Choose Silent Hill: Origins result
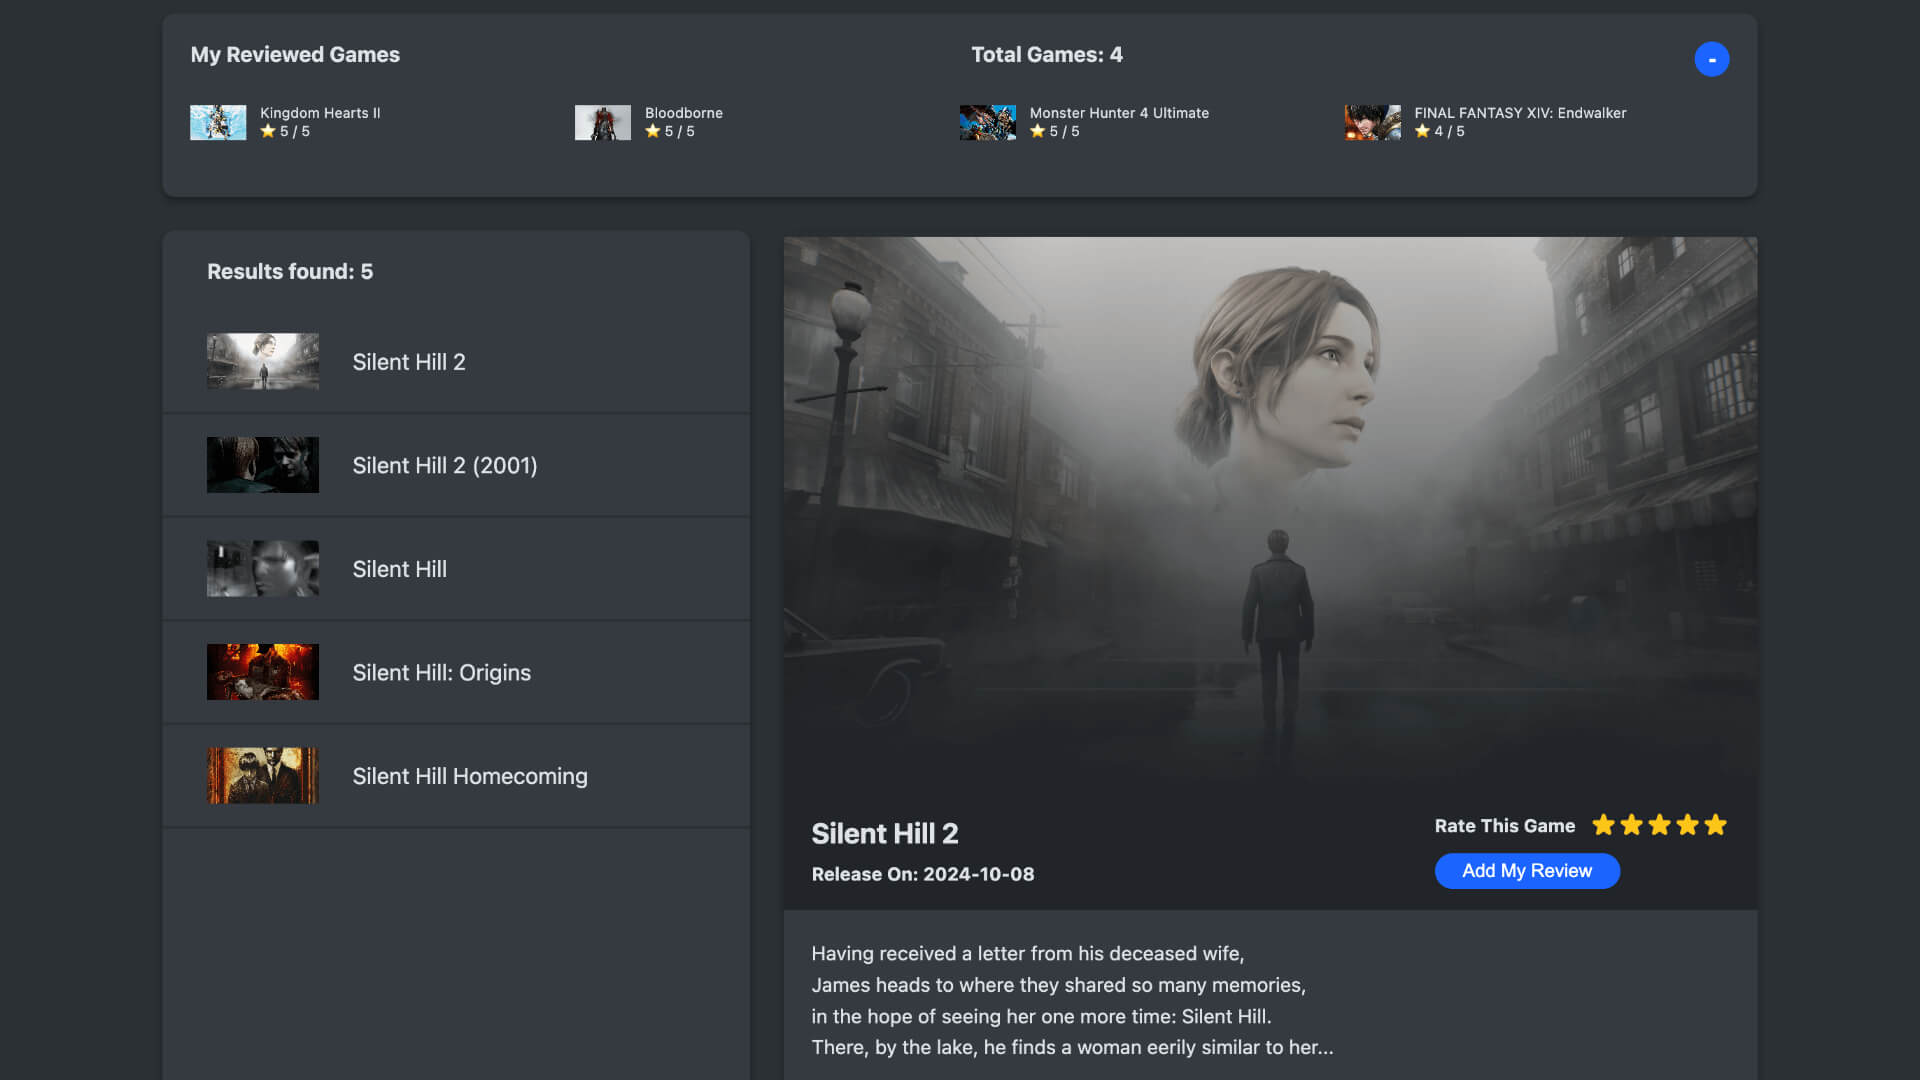This screenshot has width=1920, height=1080. tap(456, 672)
